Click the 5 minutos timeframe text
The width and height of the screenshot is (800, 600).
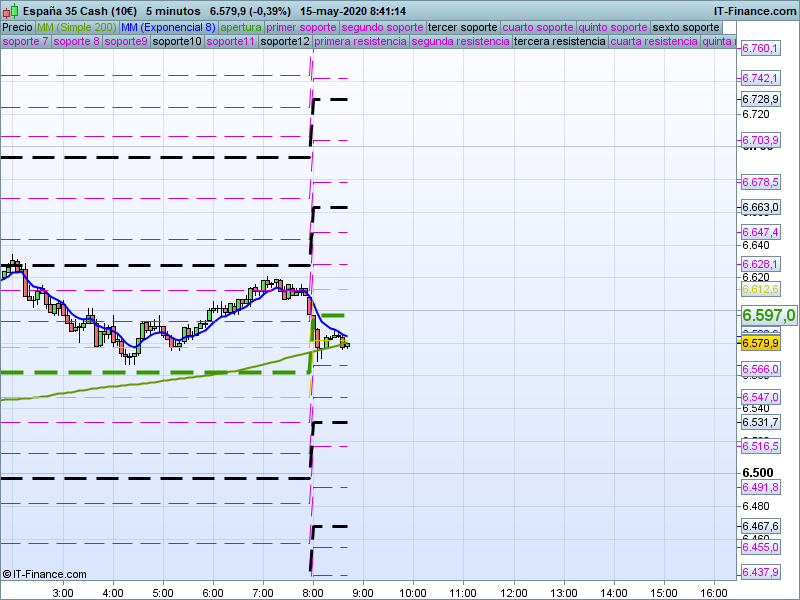point(164,10)
